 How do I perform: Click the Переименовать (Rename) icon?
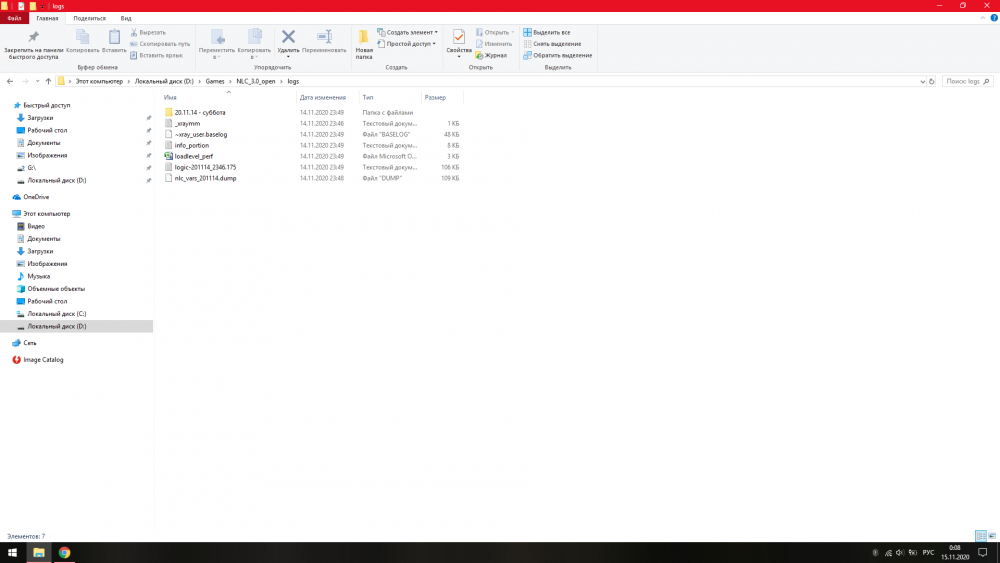point(324,37)
